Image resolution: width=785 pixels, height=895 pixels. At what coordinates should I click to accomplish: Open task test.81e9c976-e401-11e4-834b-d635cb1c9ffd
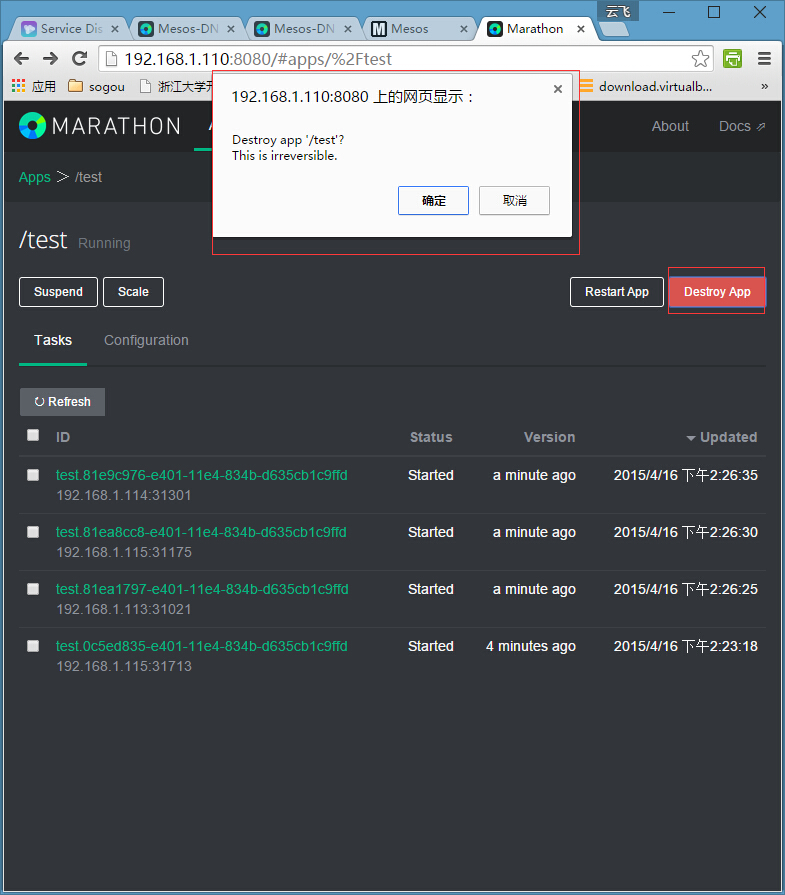coord(202,475)
